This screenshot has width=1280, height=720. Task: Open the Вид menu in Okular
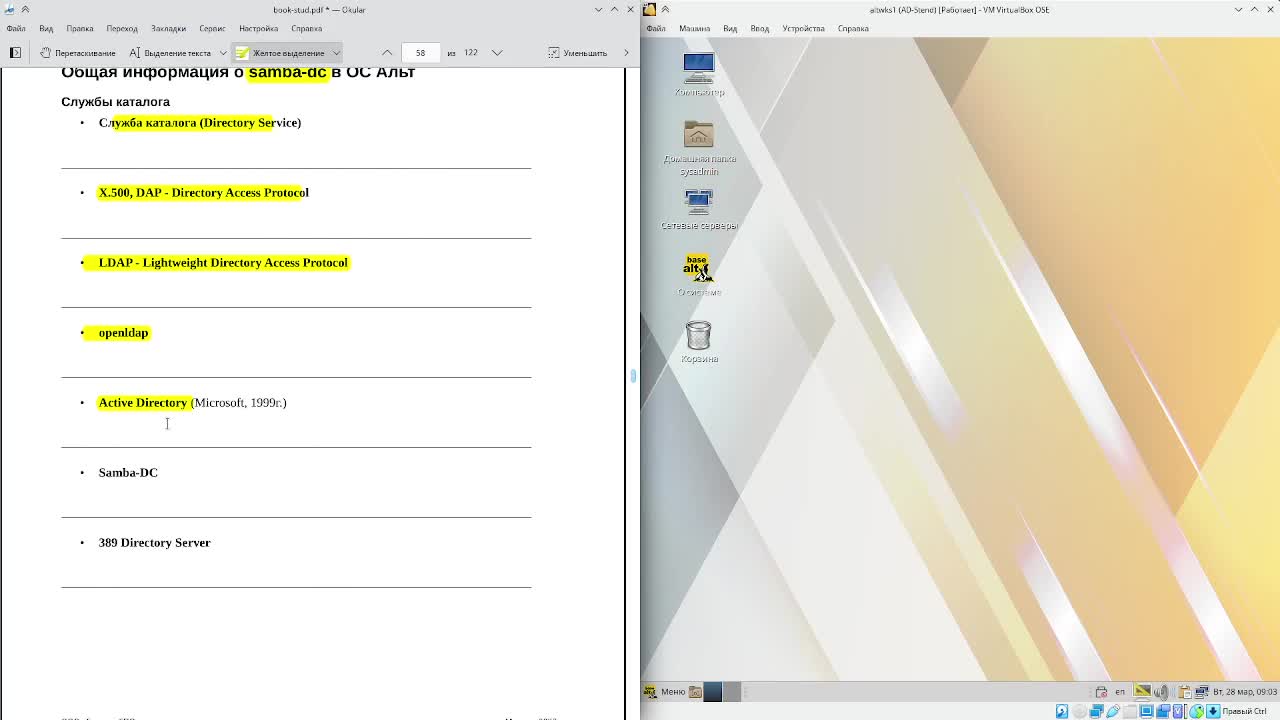[46, 28]
